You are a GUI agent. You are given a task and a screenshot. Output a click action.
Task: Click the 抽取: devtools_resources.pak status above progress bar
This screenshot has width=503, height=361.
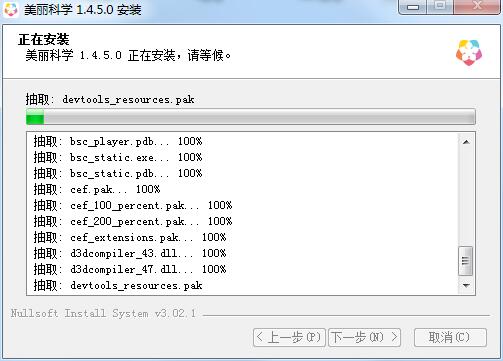[x=110, y=99]
